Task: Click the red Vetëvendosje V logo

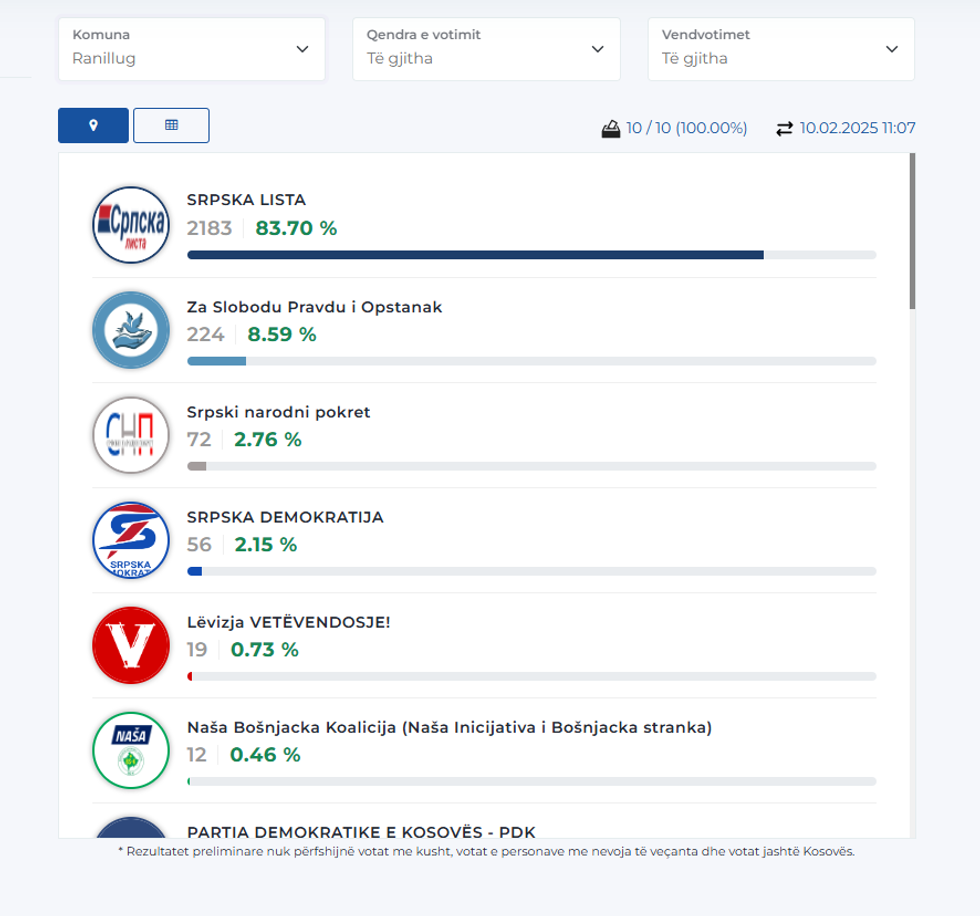Action: point(131,646)
